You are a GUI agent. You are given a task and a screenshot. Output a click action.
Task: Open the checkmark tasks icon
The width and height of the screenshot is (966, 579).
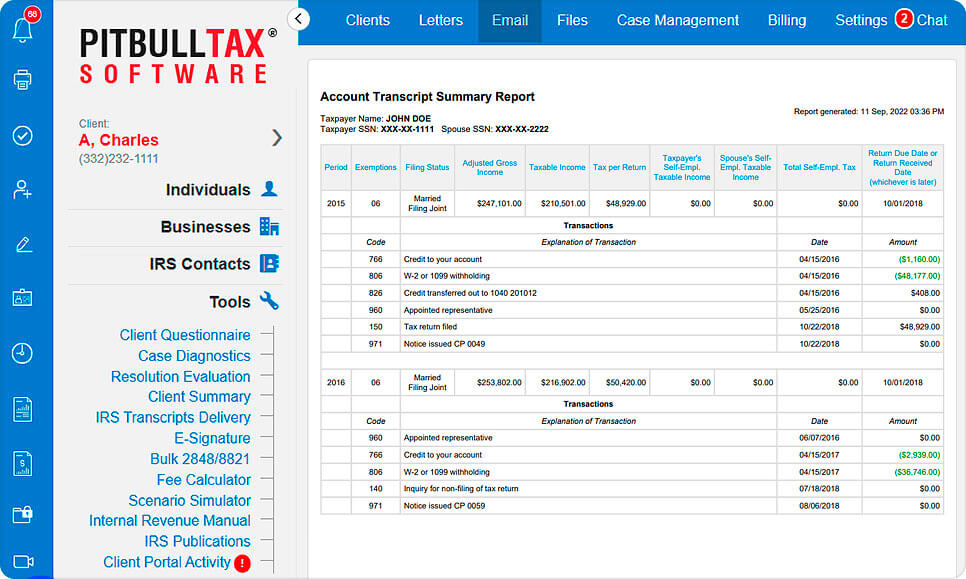[23, 136]
